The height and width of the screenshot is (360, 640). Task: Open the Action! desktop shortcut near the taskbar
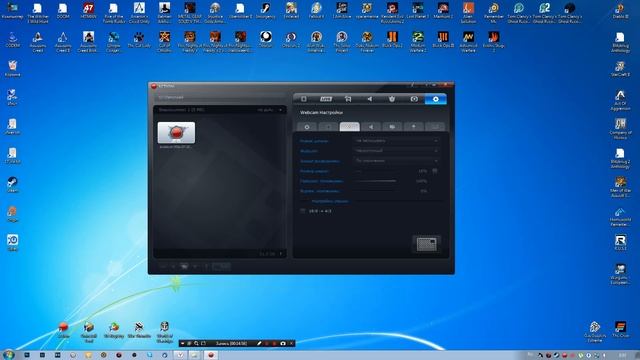pyautogui.click(x=63, y=330)
